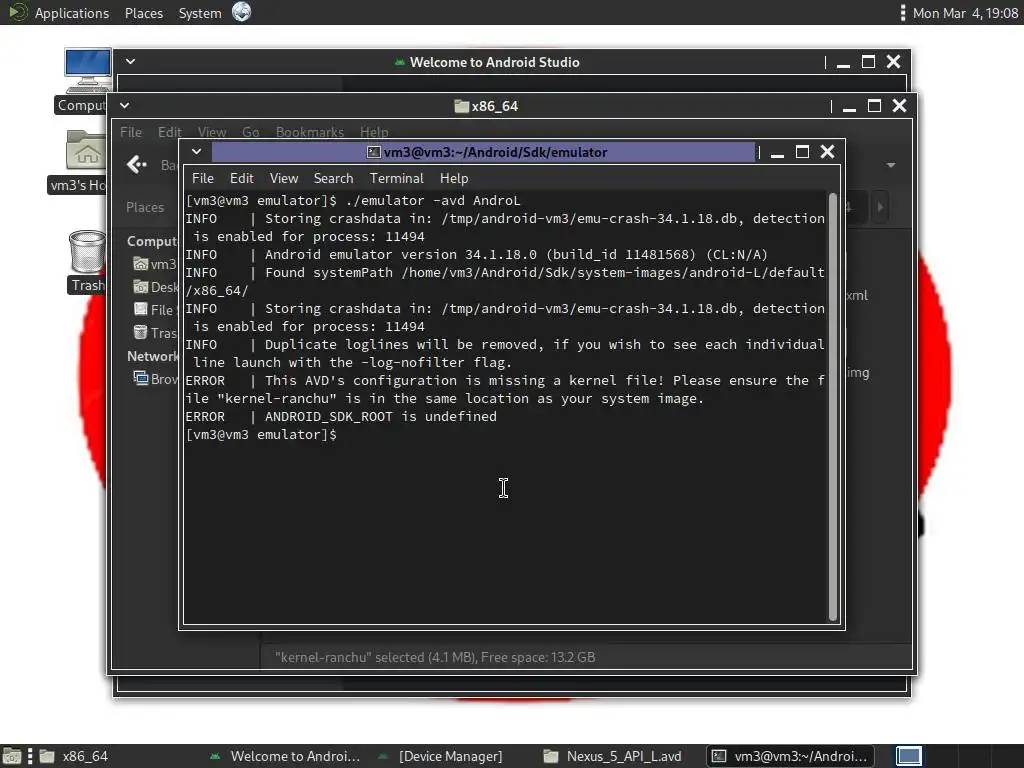This screenshot has width=1024, height=768.
Task: Select Browse Network in file manager sidebar
Action: pos(155,379)
